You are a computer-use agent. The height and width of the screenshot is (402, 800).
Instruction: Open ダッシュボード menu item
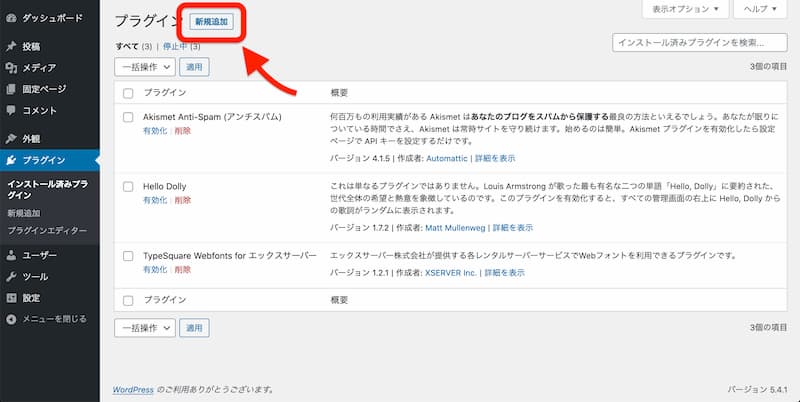(52, 18)
